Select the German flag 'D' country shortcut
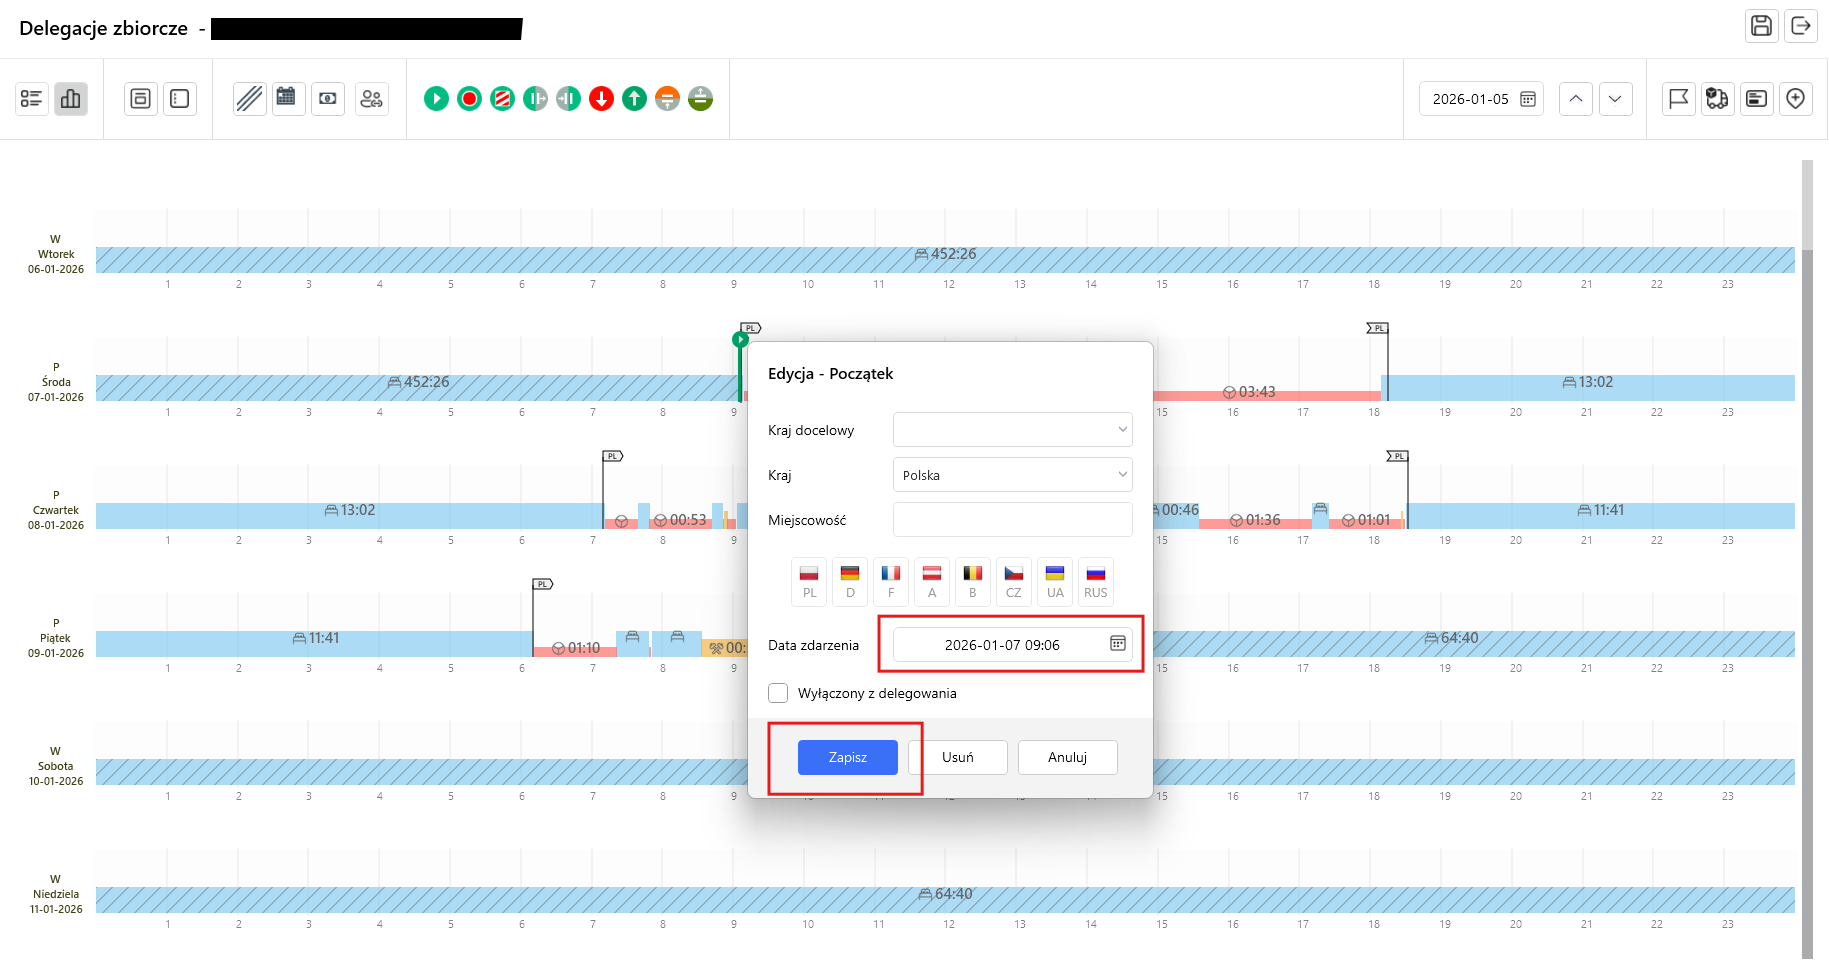The width and height of the screenshot is (1829, 973). 850,581
